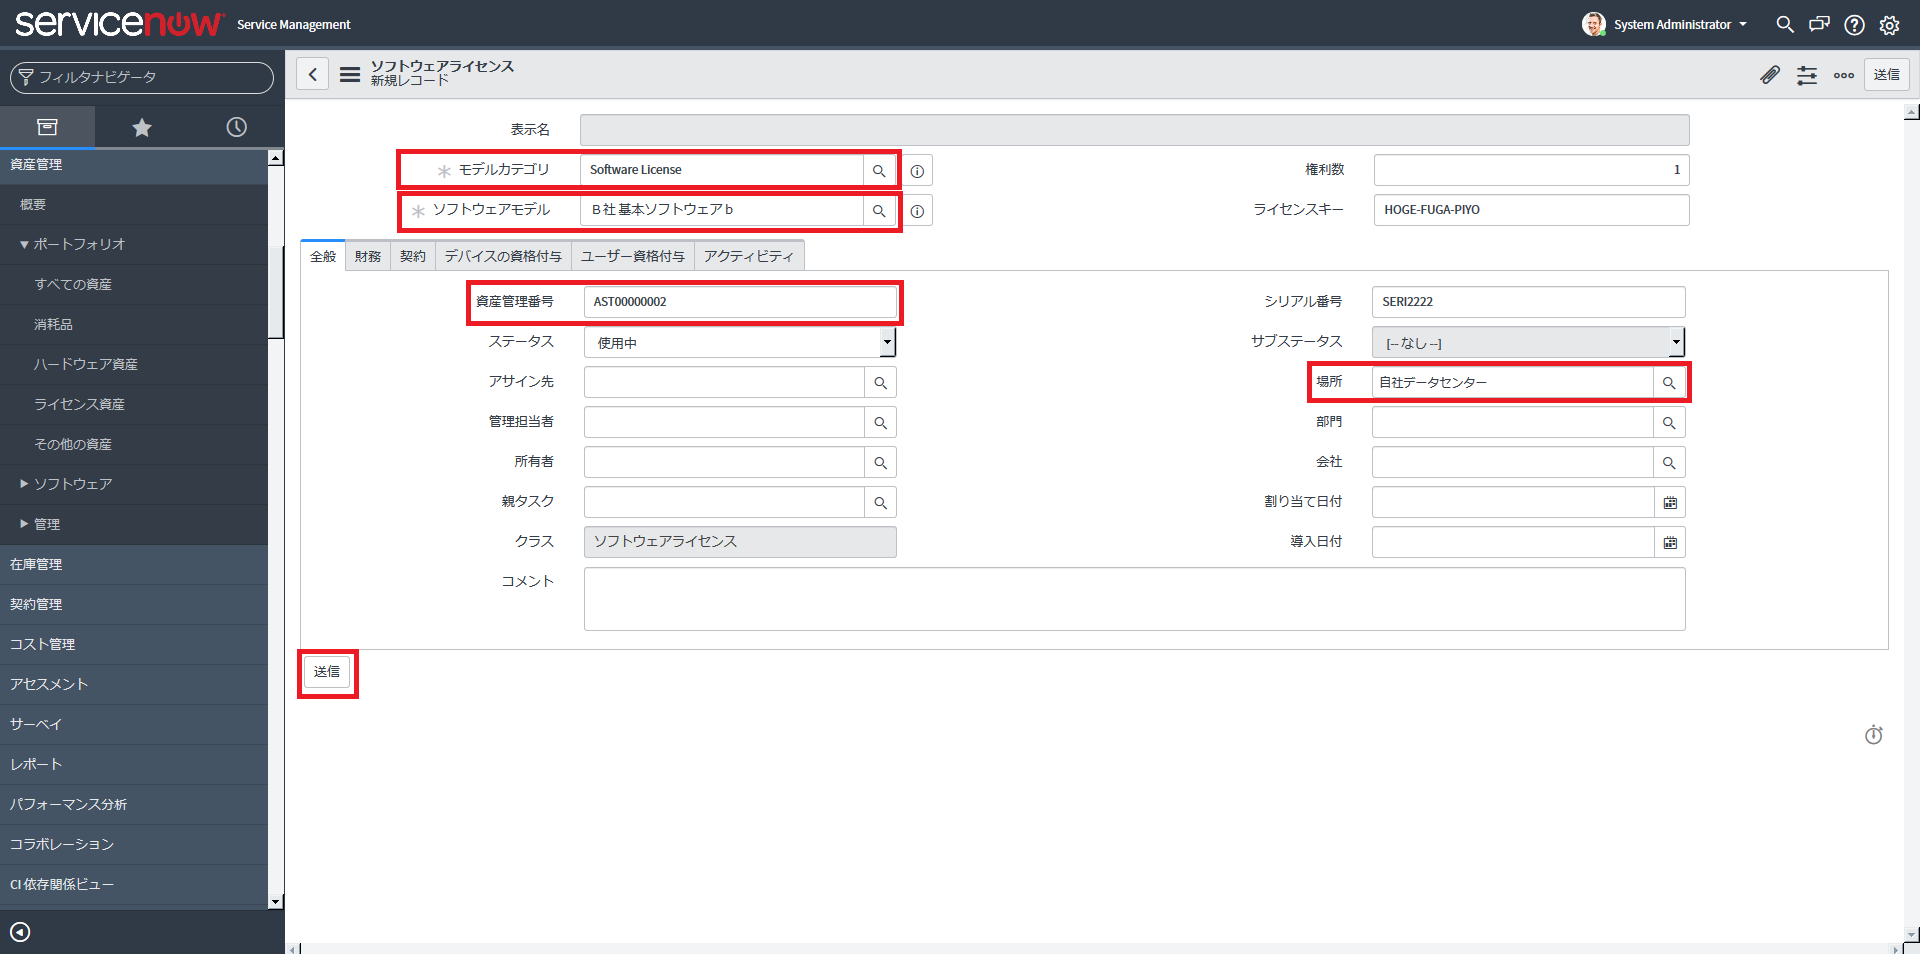Open the Connect chat sidebar icon
This screenshot has height=954, width=1920.
point(1820,24)
